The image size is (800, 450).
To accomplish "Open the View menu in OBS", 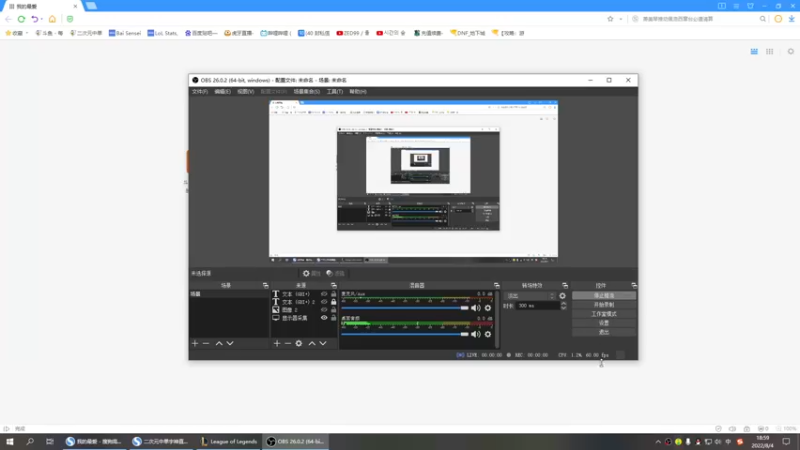I will pyautogui.click(x=245, y=92).
